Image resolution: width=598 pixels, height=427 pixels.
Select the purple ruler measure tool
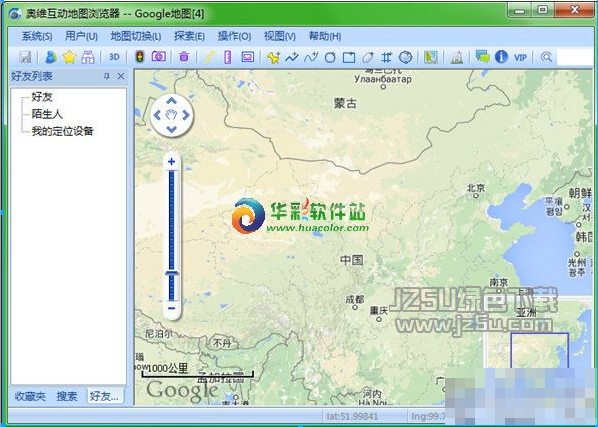tap(228, 57)
